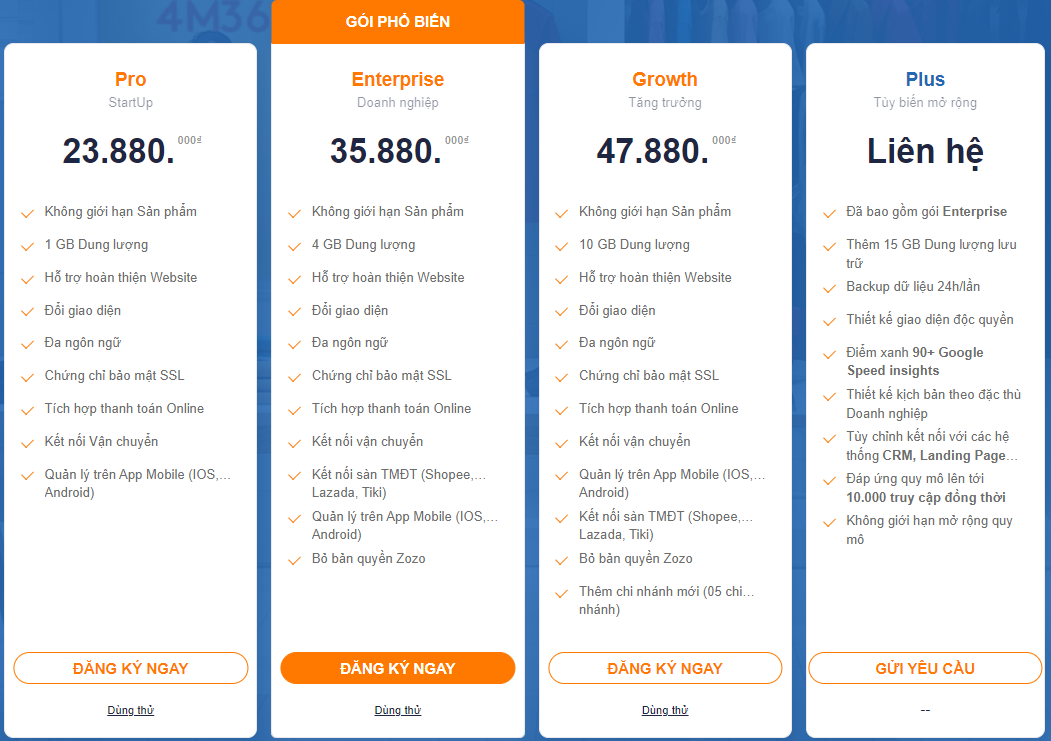Click the 'GỬI YÊU CẦU' button

(925, 668)
